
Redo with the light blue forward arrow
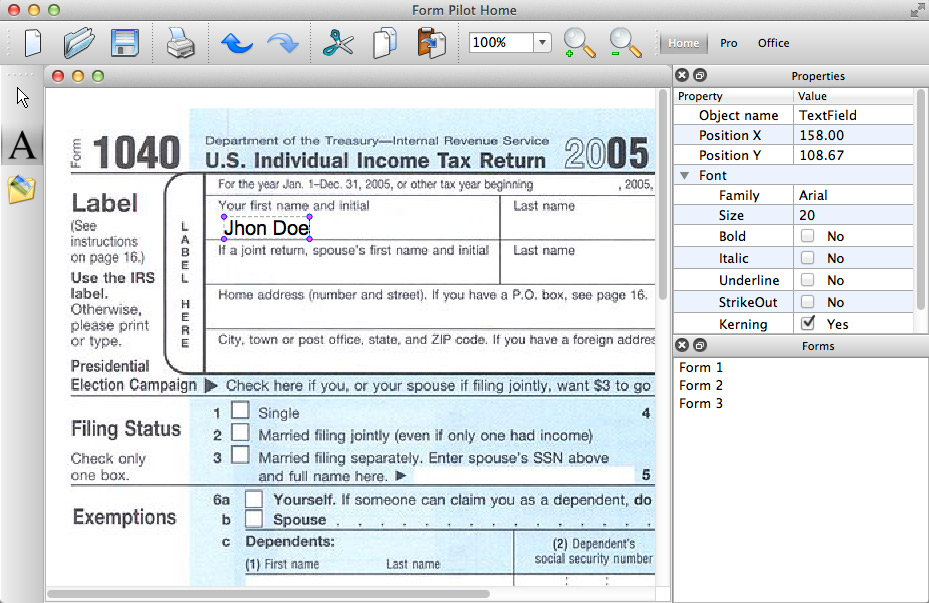pyautogui.click(x=283, y=43)
